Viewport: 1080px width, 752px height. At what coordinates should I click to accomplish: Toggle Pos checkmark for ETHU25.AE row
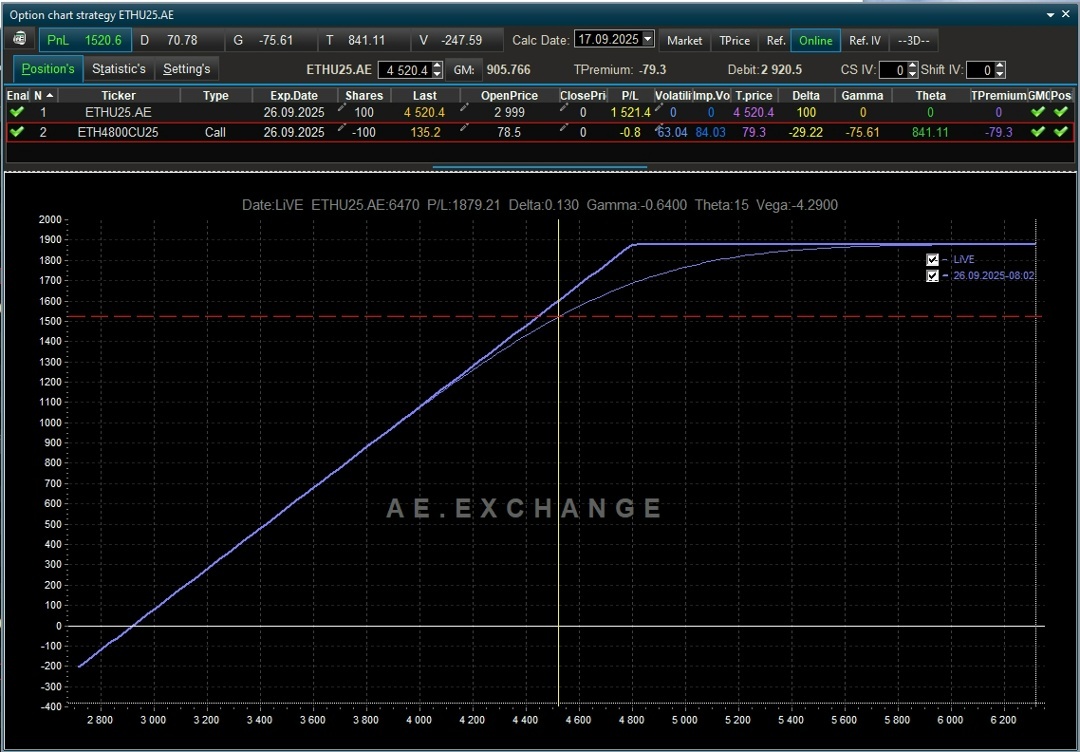1061,112
